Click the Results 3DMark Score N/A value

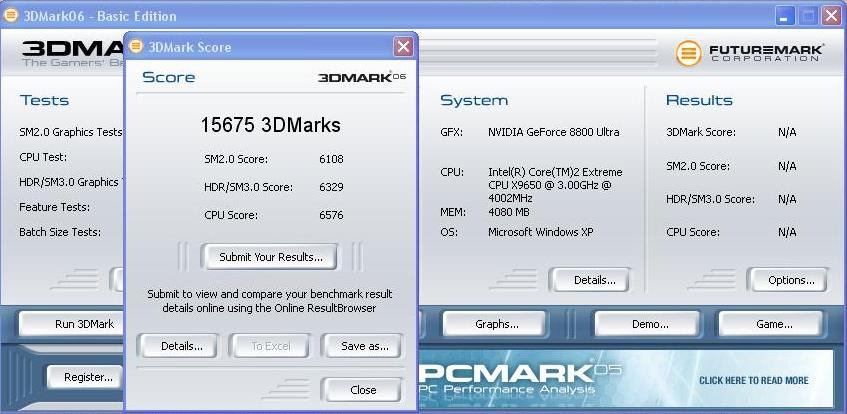pyautogui.click(x=787, y=132)
